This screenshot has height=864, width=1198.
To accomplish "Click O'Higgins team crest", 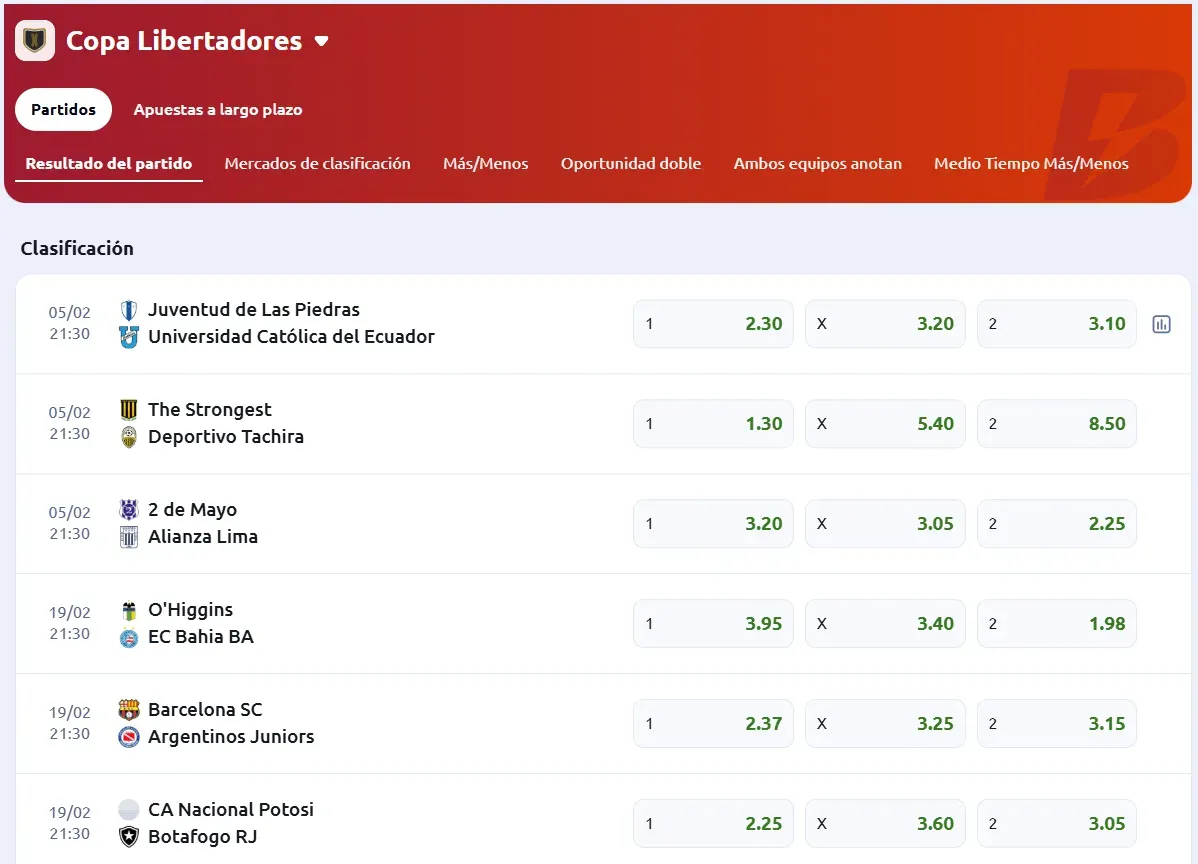I will coord(129,610).
